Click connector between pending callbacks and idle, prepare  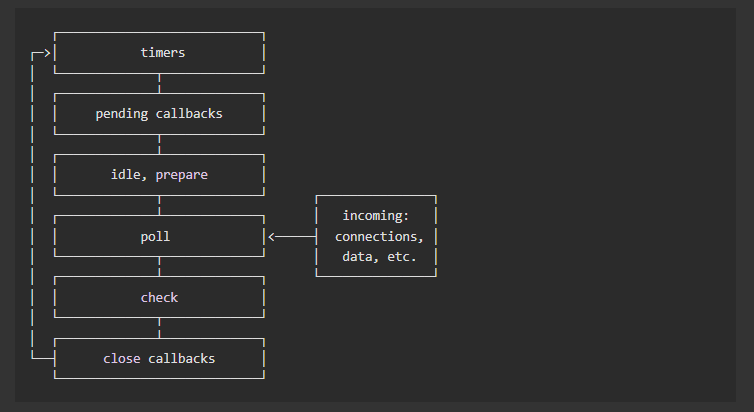[x=159, y=144]
